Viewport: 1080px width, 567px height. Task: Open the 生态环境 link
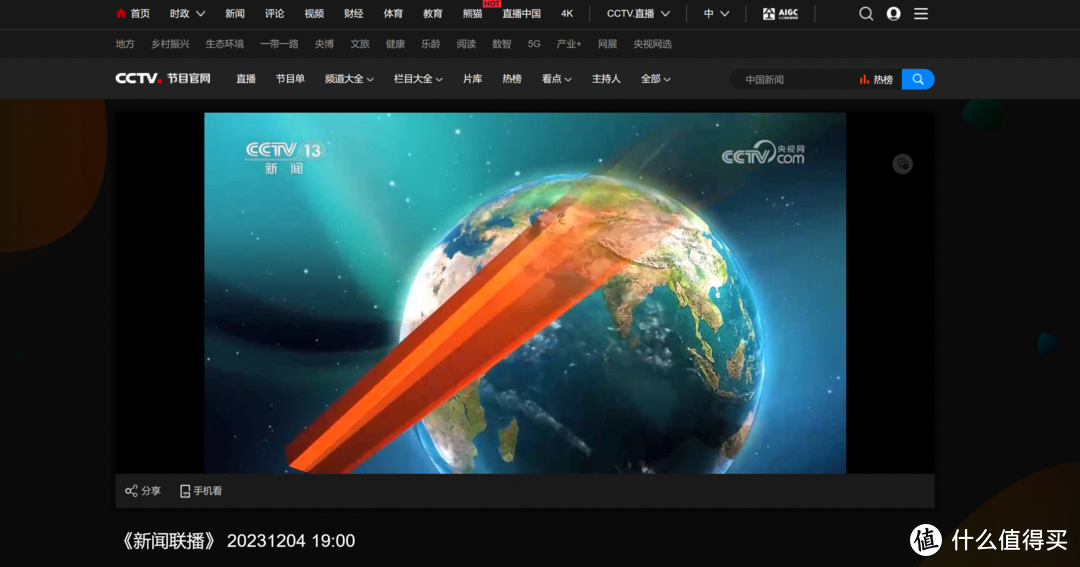(225, 44)
